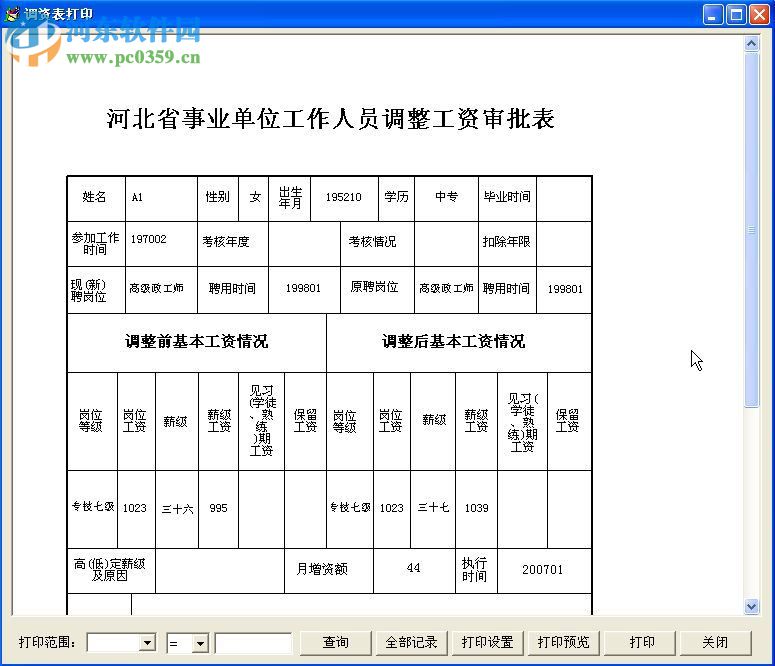This screenshot has width=775, height=666.
Task: Click the '现(新)聘岗位' label cell
Action: coord(96,290)
